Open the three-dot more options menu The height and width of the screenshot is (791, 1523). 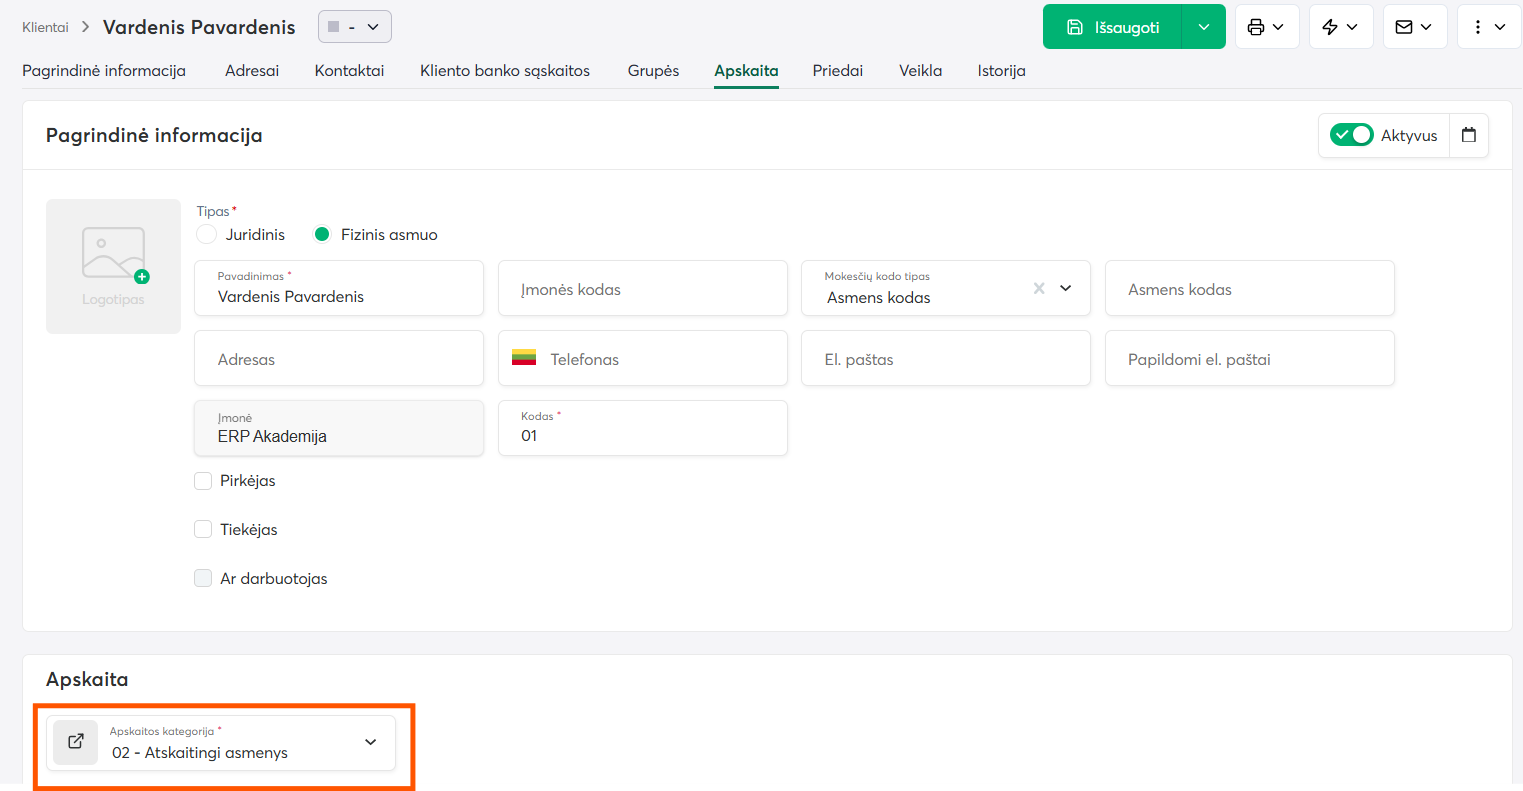1489,27
